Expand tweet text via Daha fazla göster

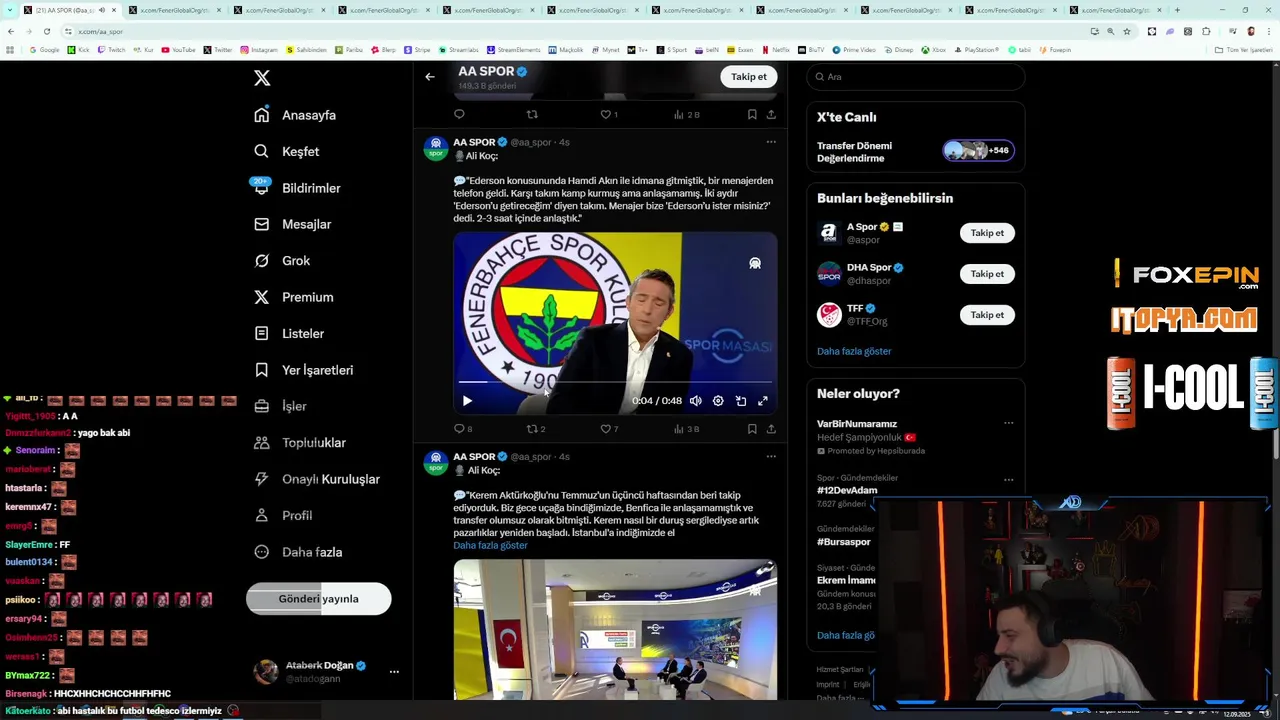tap(490, 546)
